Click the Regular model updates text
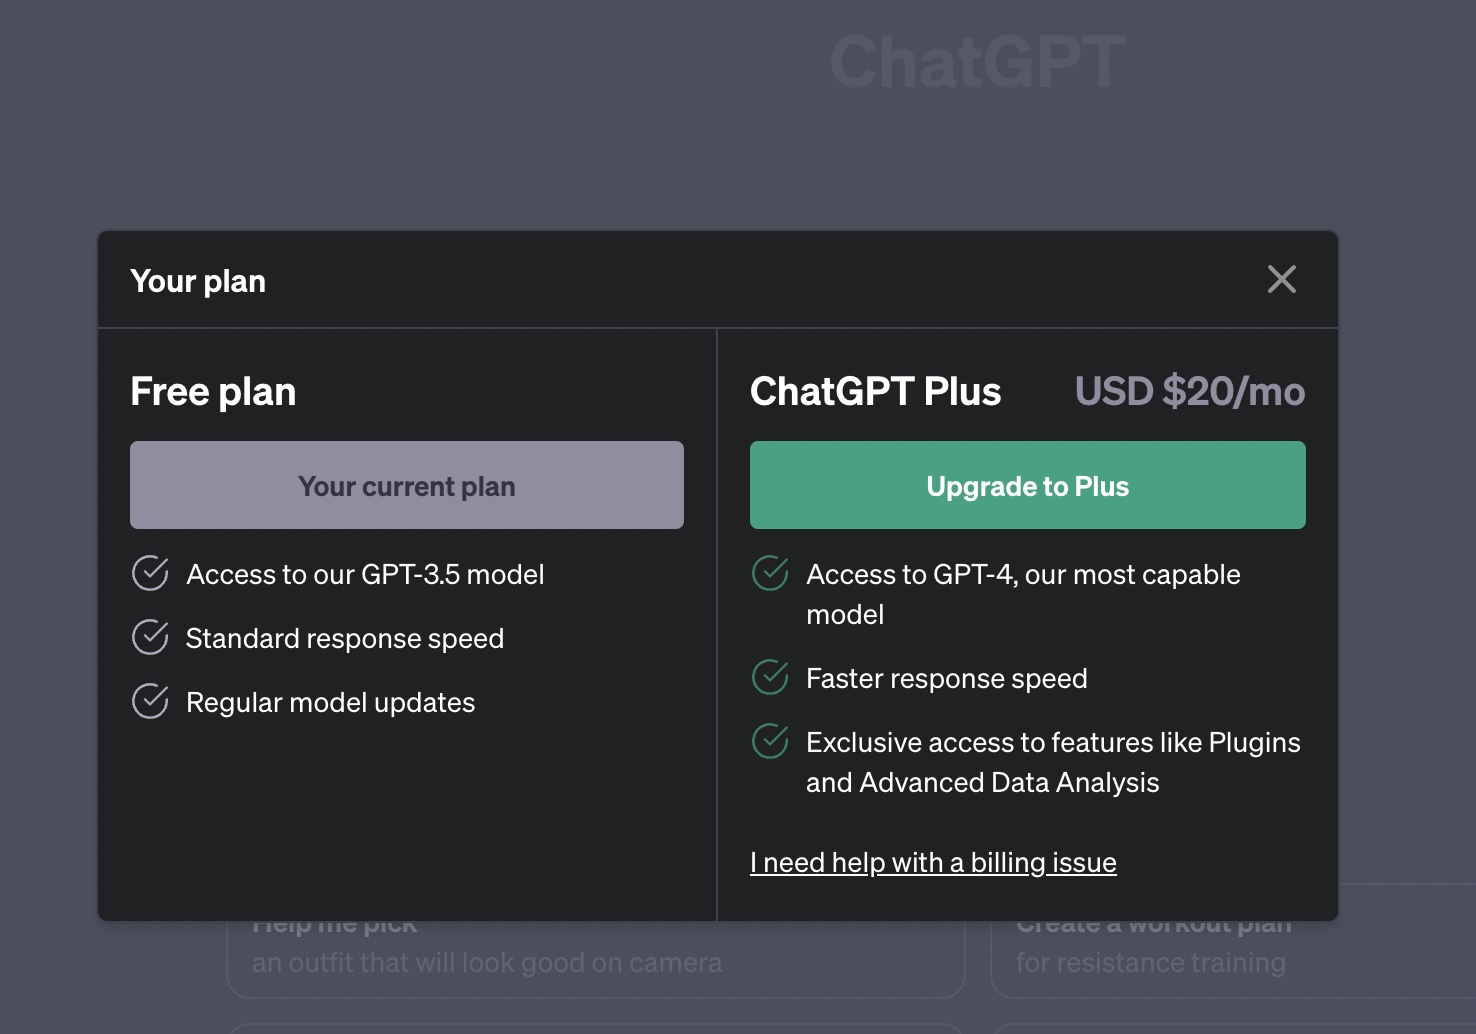 (x=330, y=703)
